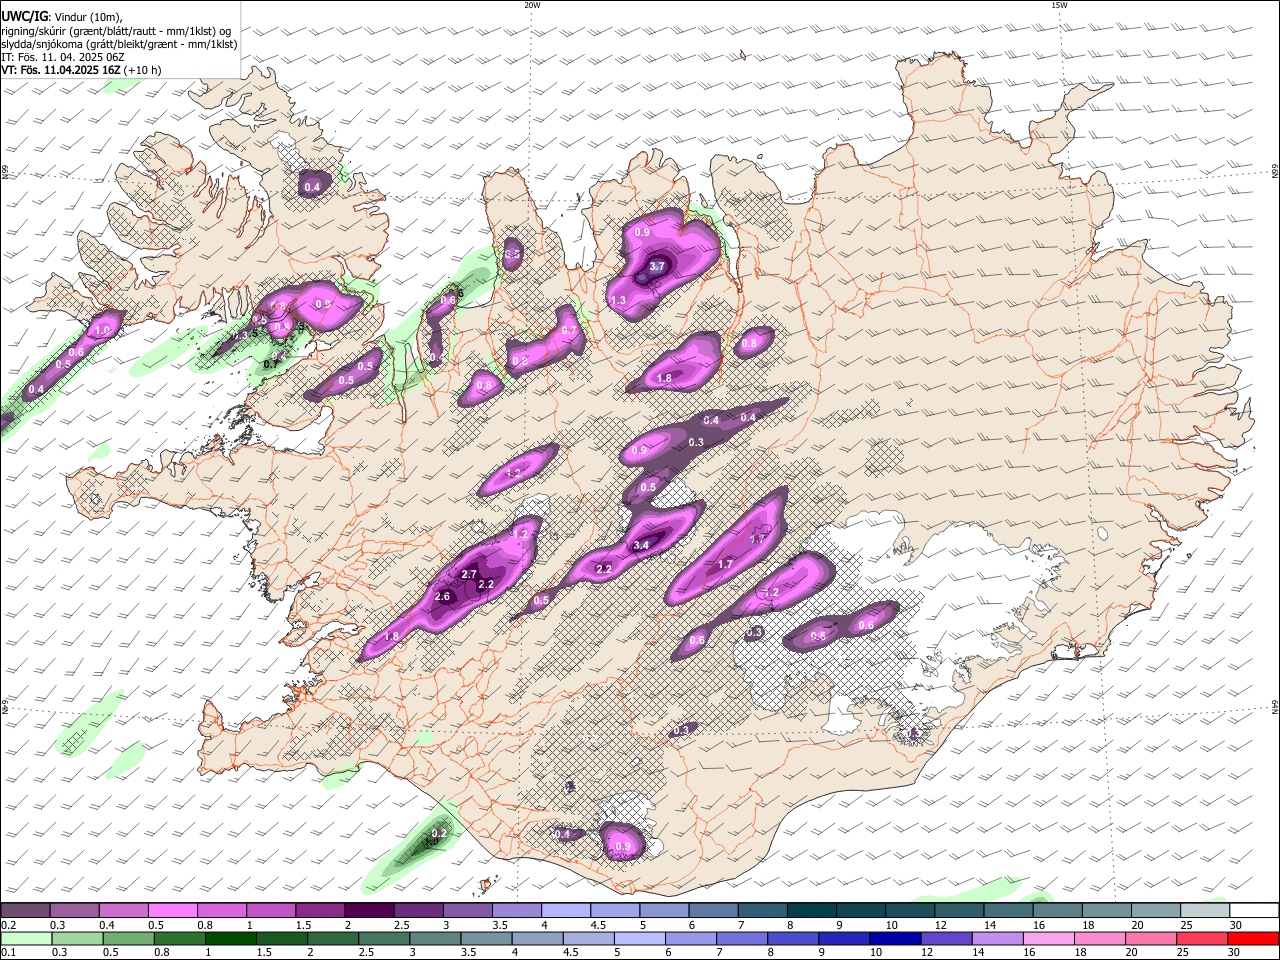Viewport: 1280px width, 960px height.
Task: Pick the darkest green swatch in the rain legend
Action: pos(231,939)
